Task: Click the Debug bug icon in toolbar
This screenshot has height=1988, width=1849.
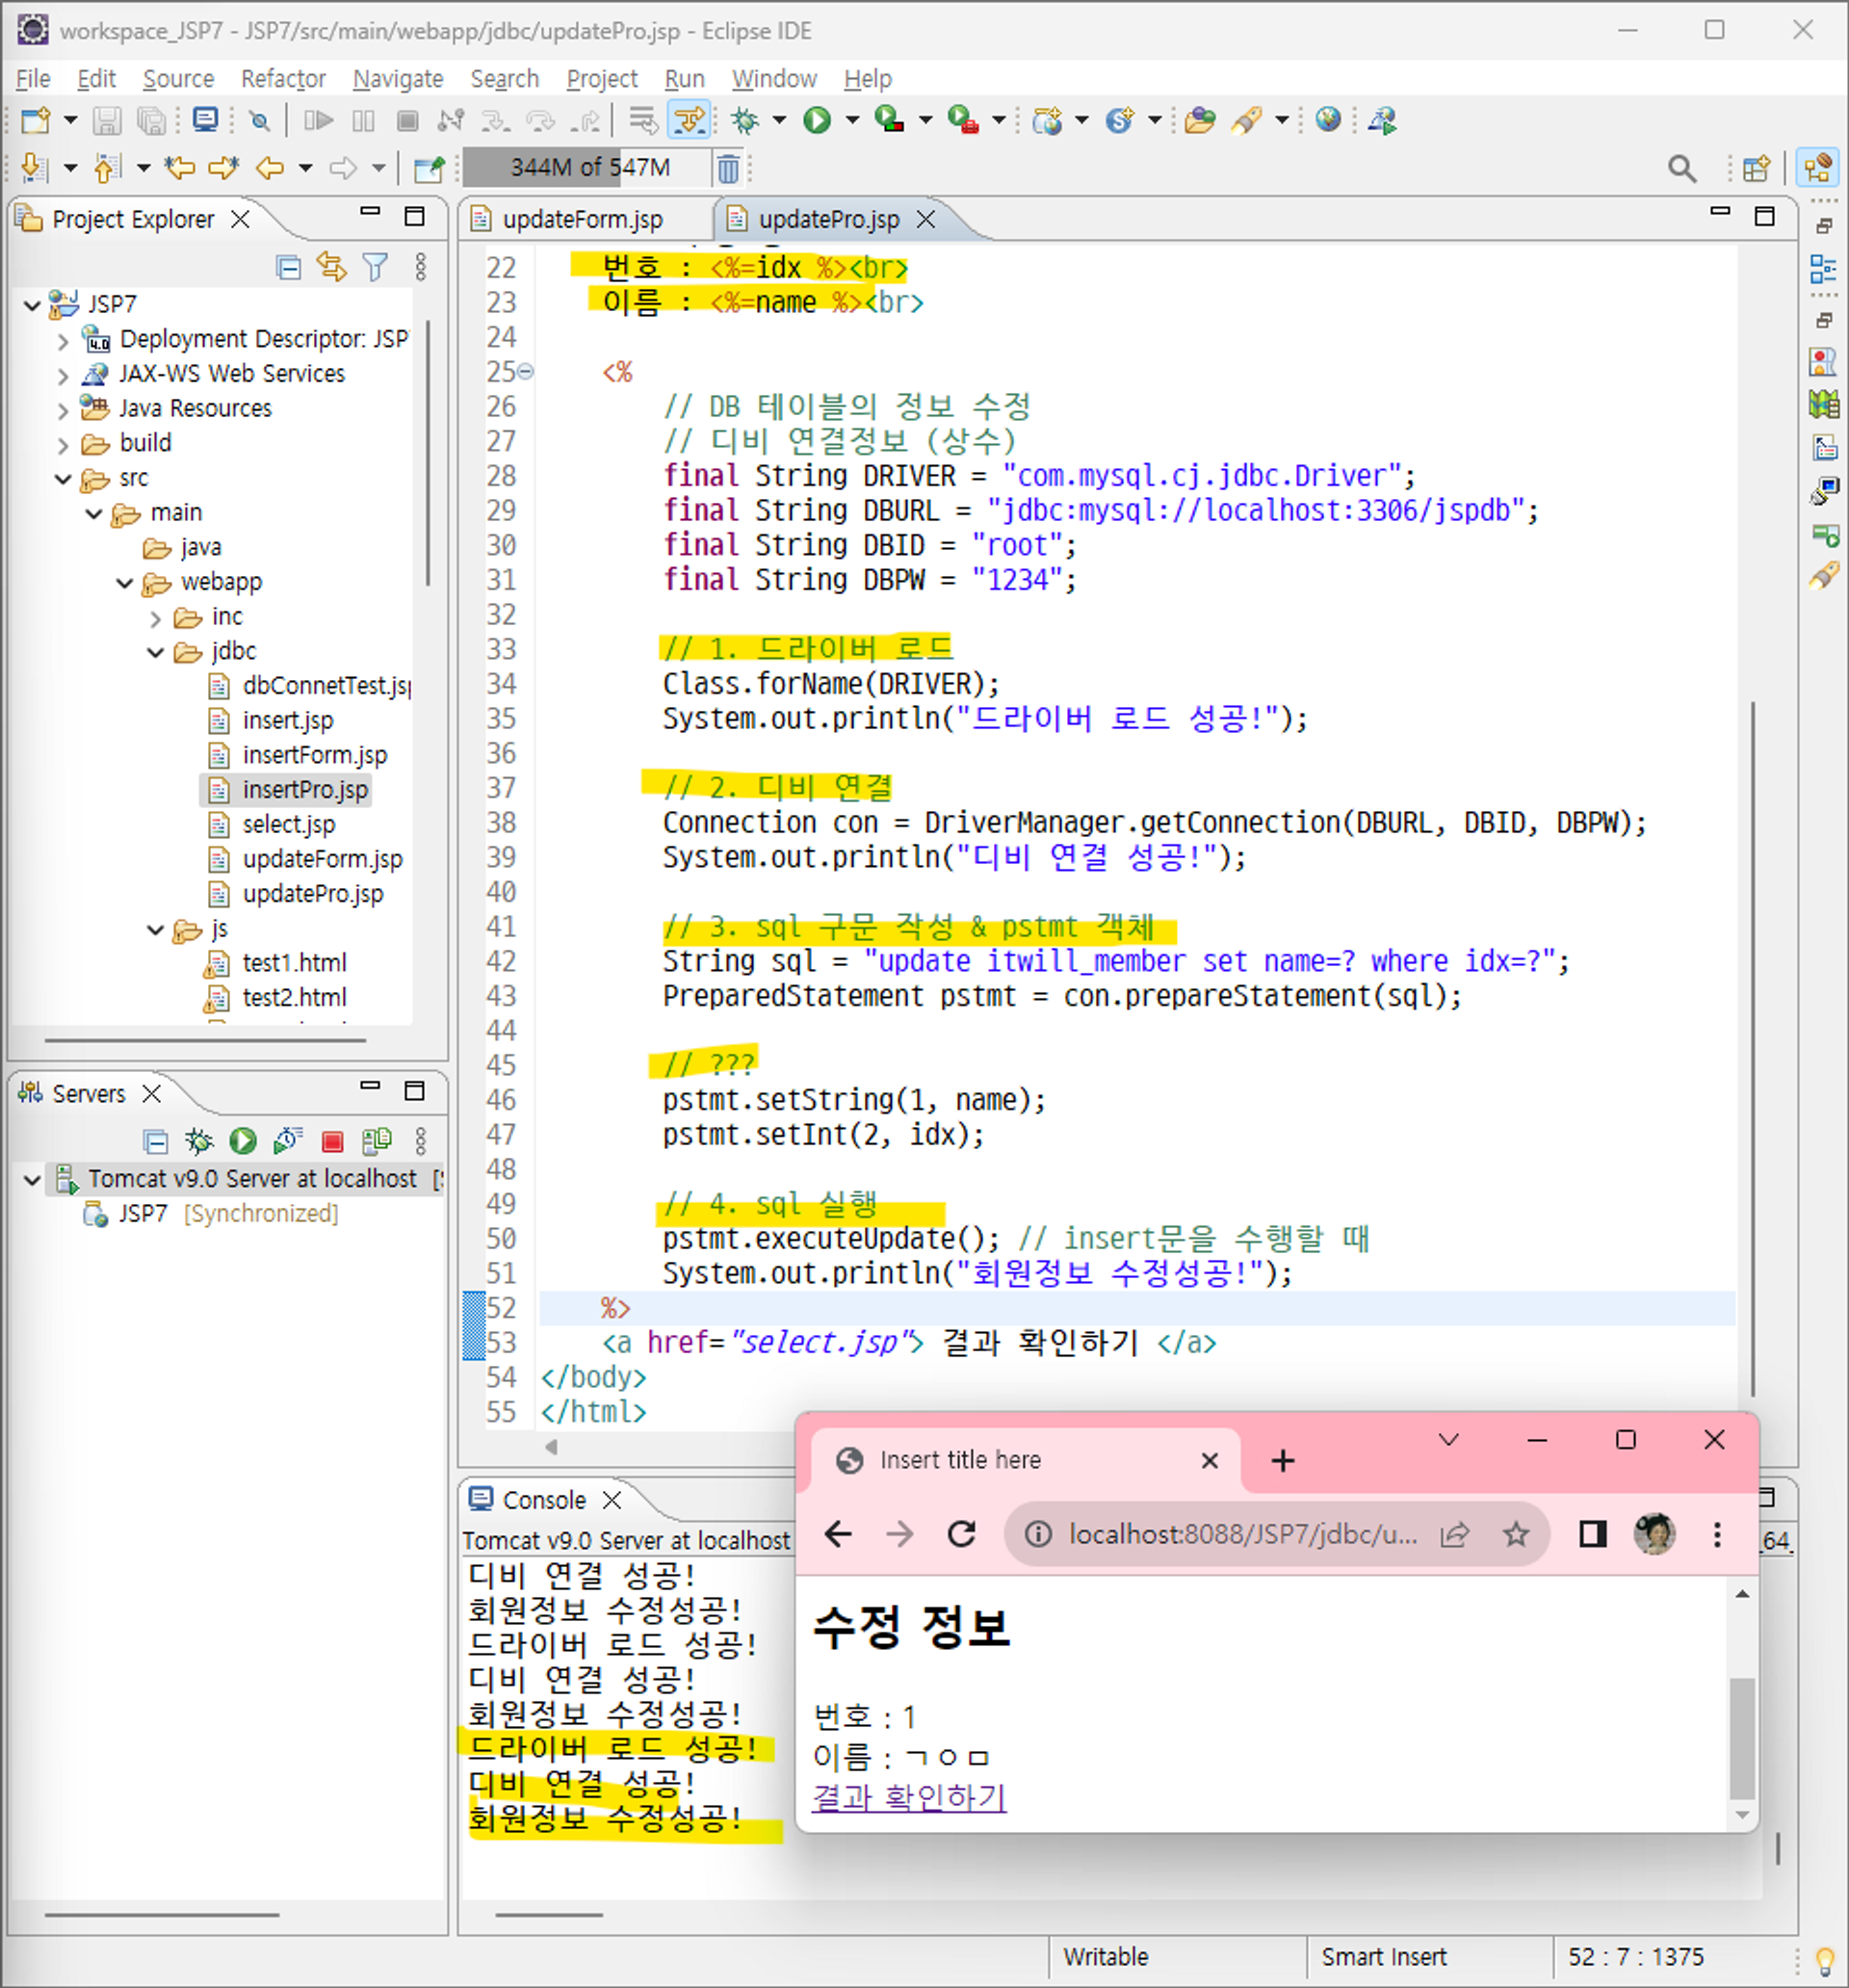Action: click(744, 120)
